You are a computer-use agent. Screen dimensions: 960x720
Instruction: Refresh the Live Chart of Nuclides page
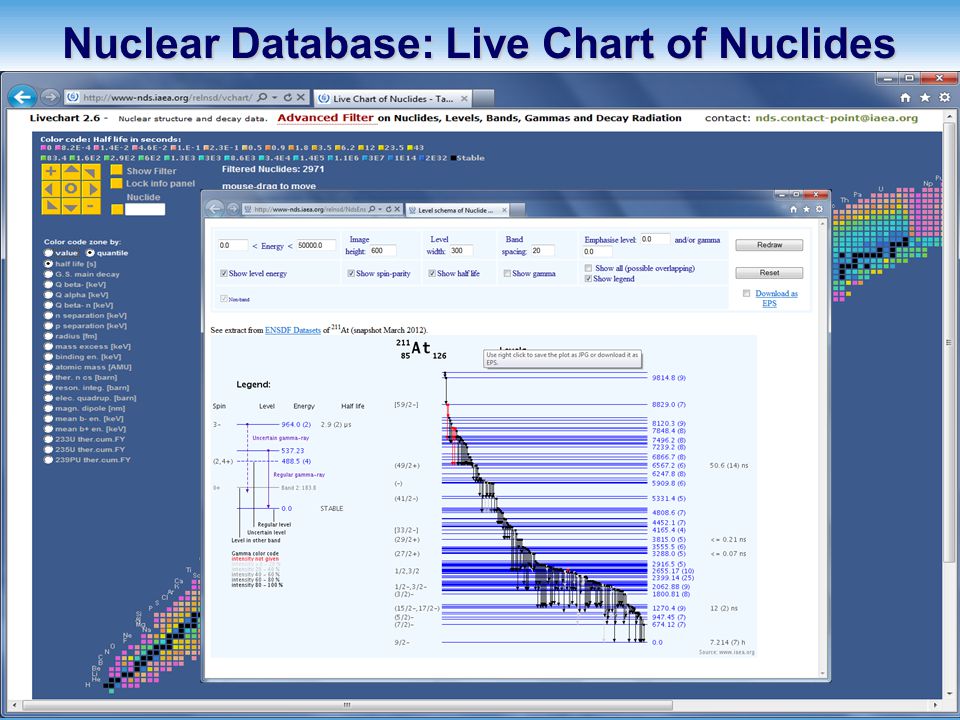pyautogui.click(x=288, y=97)
